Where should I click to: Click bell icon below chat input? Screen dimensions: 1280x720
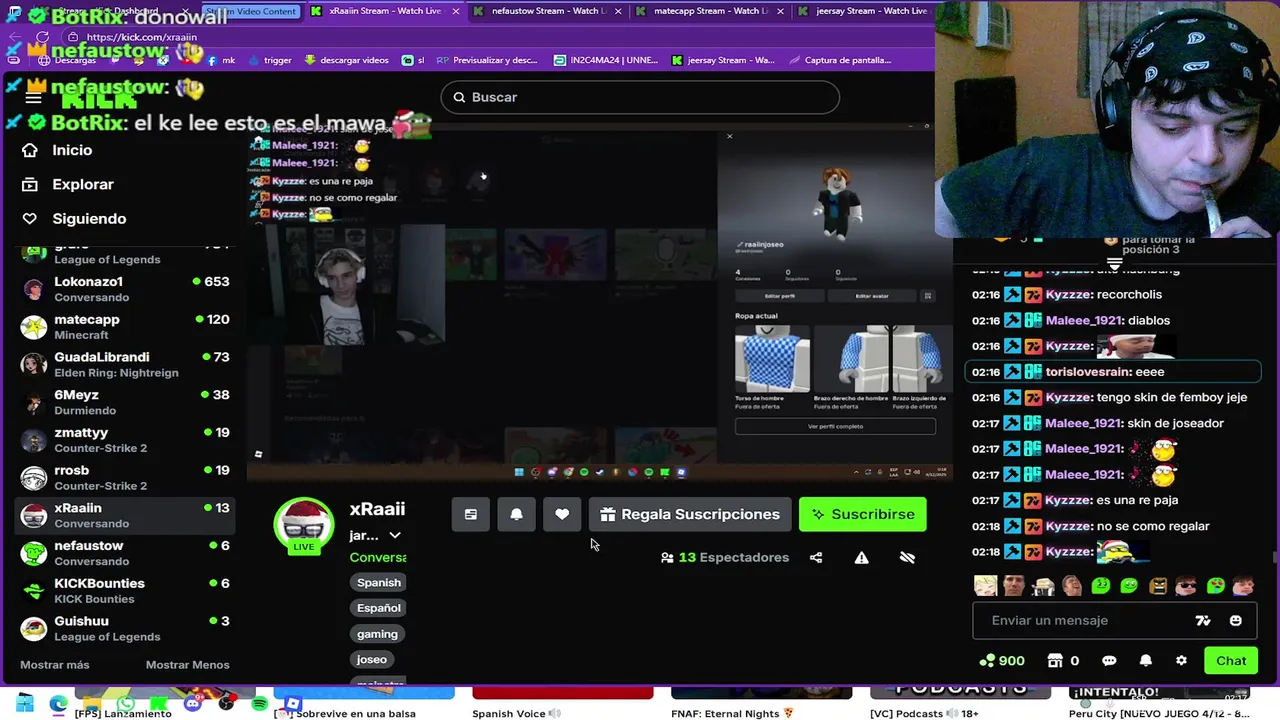pos(1145,660)
